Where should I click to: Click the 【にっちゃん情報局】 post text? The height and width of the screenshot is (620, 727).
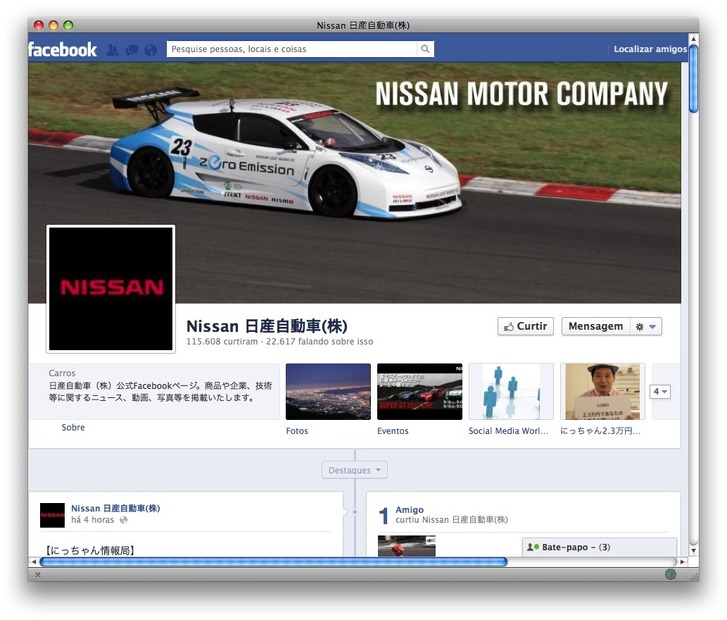click(89, 550)
